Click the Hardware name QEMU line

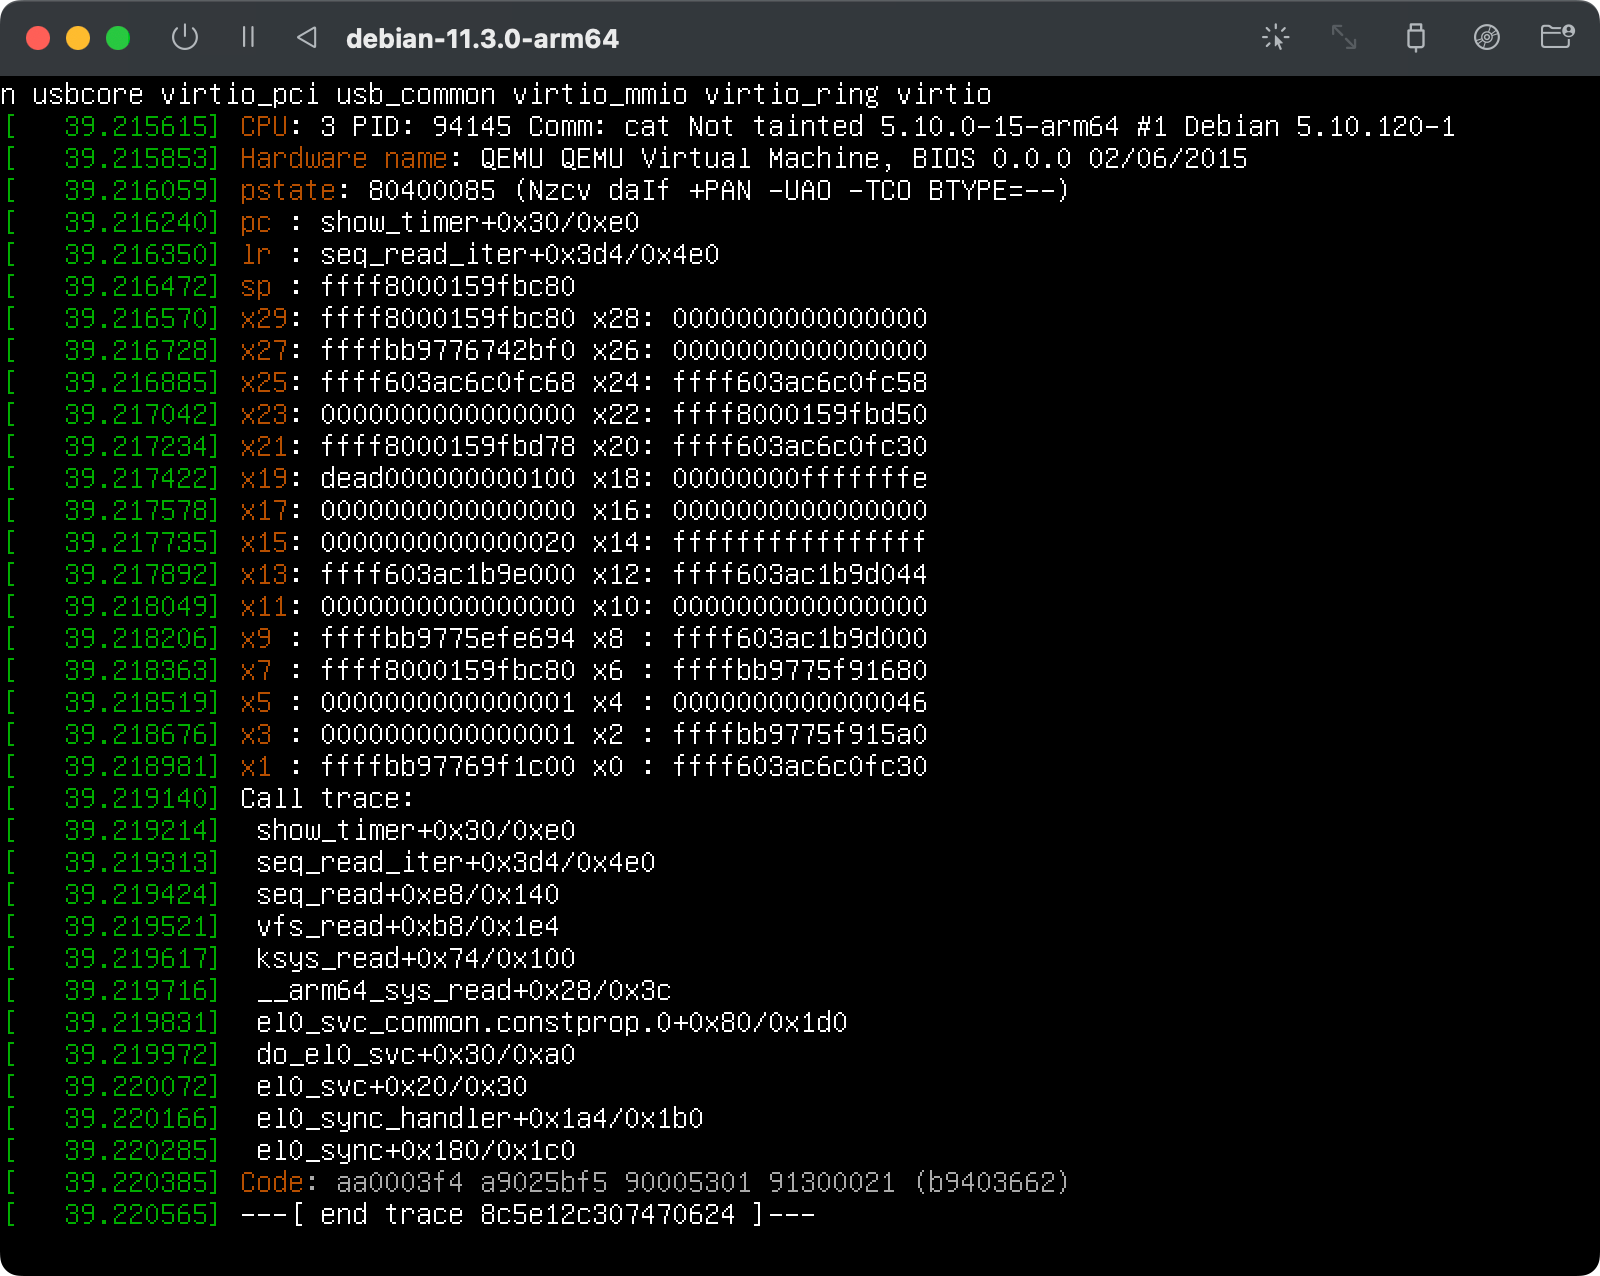point(740,158)
